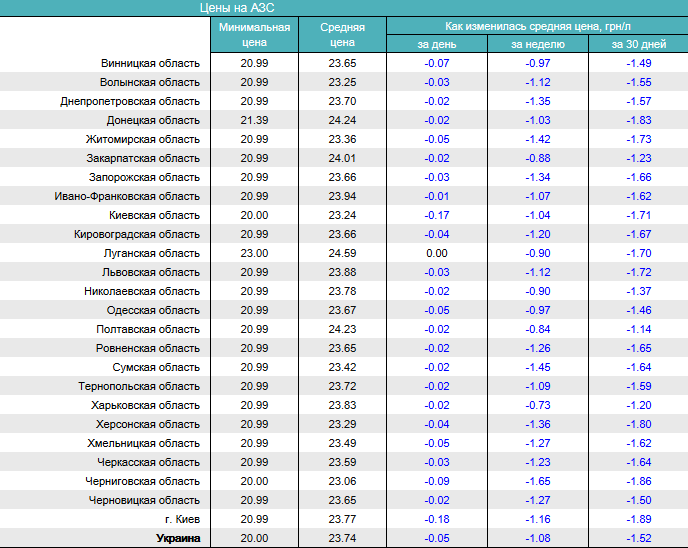Select Luhansk daily change value 0.00
This screenshot has height=548, width=688.
[x=436, y=253]
